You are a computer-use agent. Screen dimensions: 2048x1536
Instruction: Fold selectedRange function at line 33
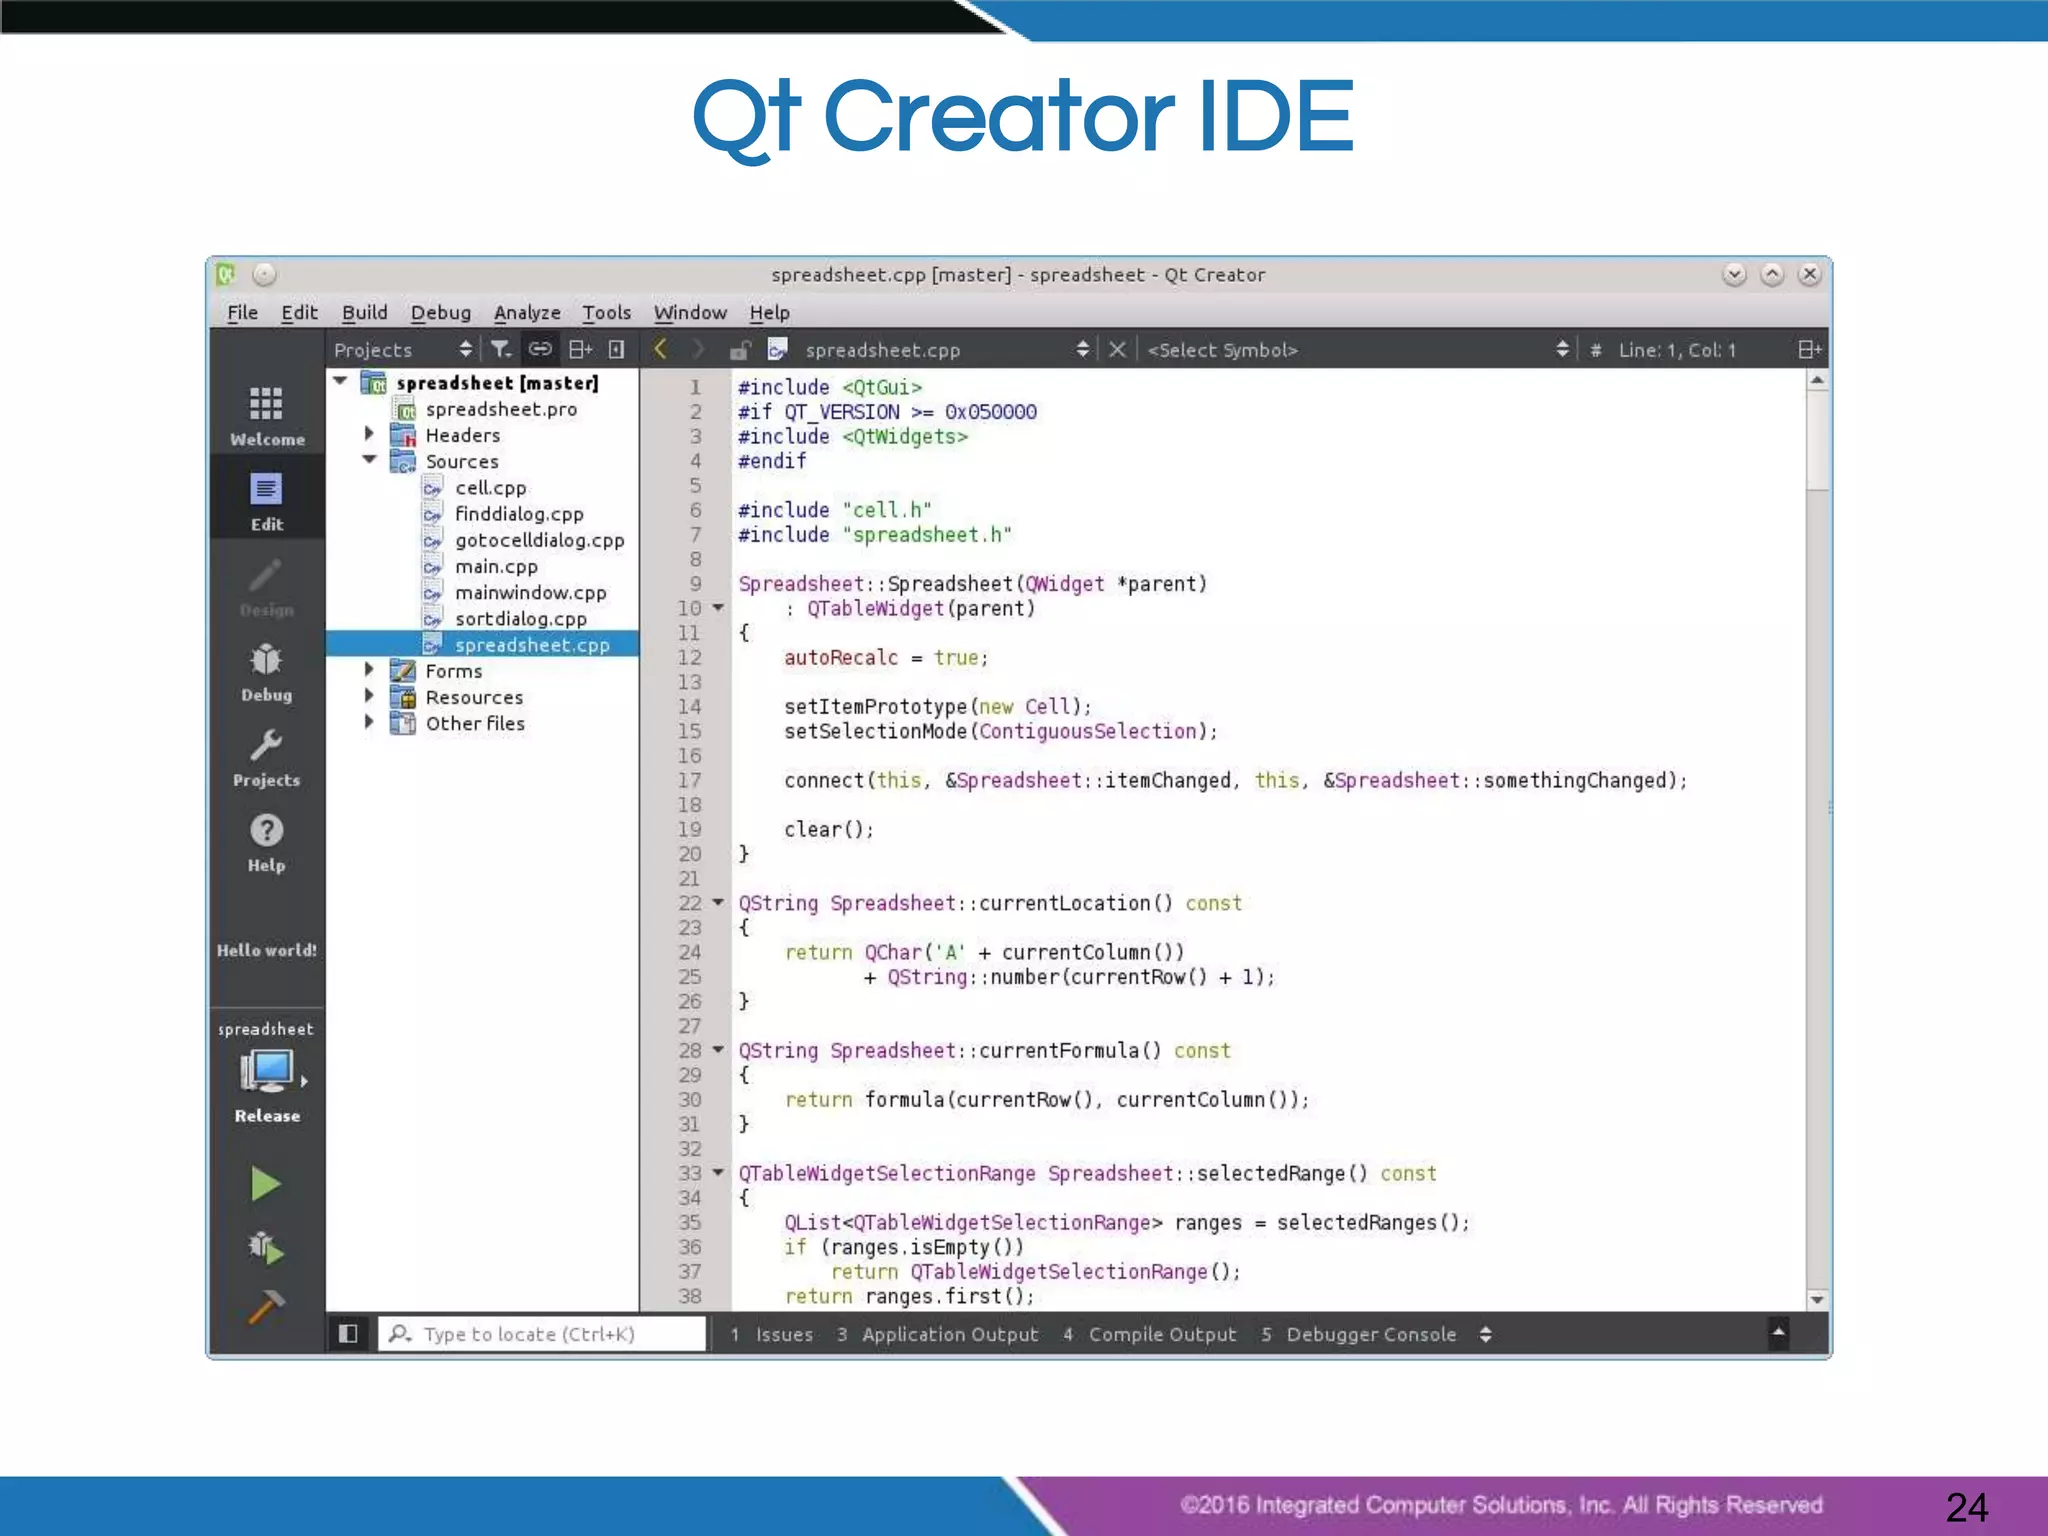(718, 1172)
